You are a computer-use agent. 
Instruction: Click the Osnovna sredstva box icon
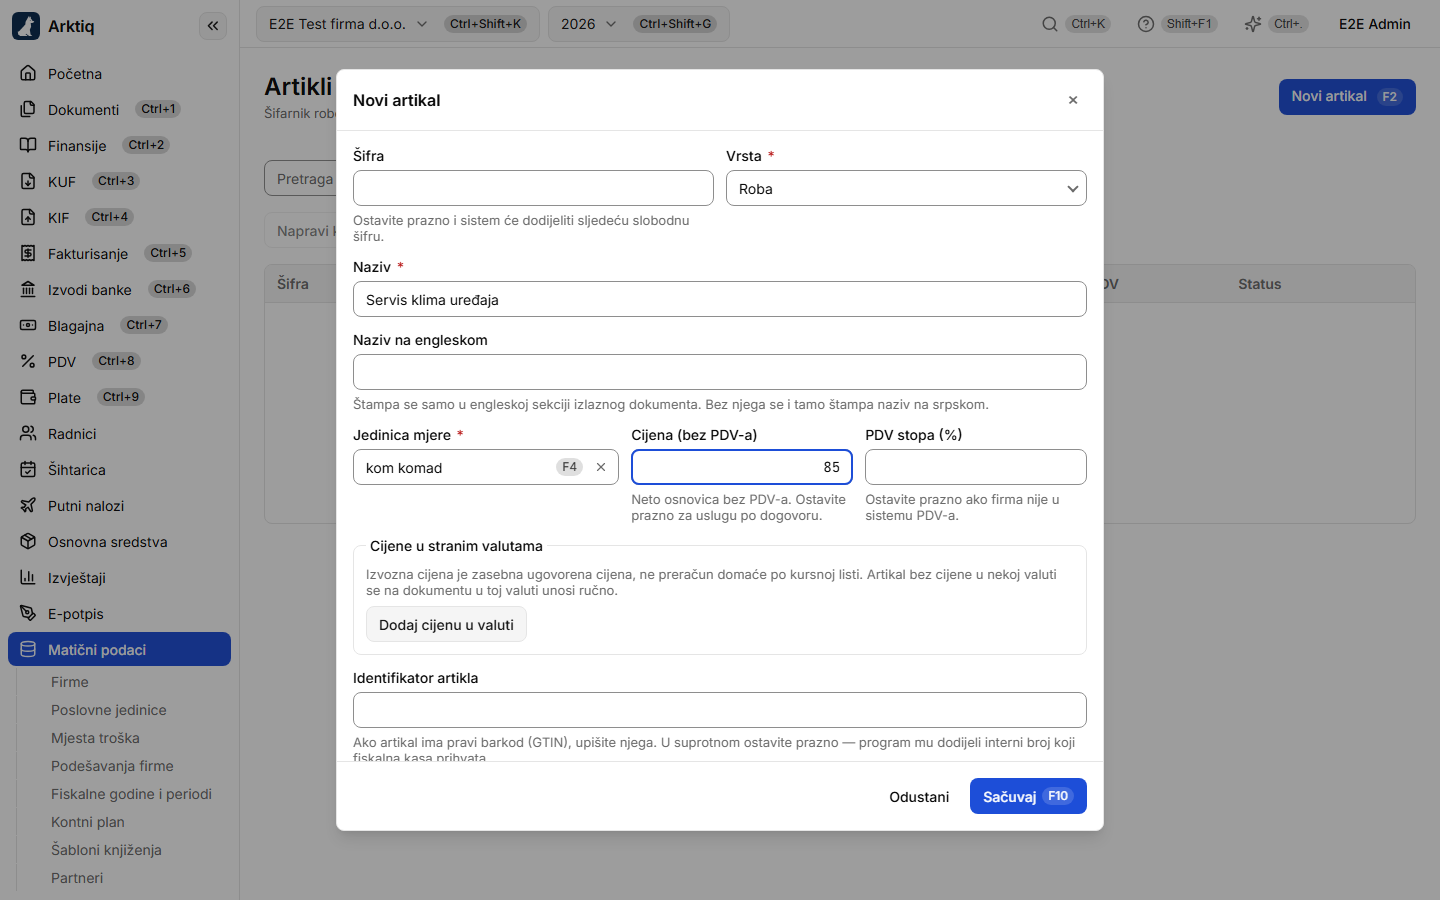(28, 541)
